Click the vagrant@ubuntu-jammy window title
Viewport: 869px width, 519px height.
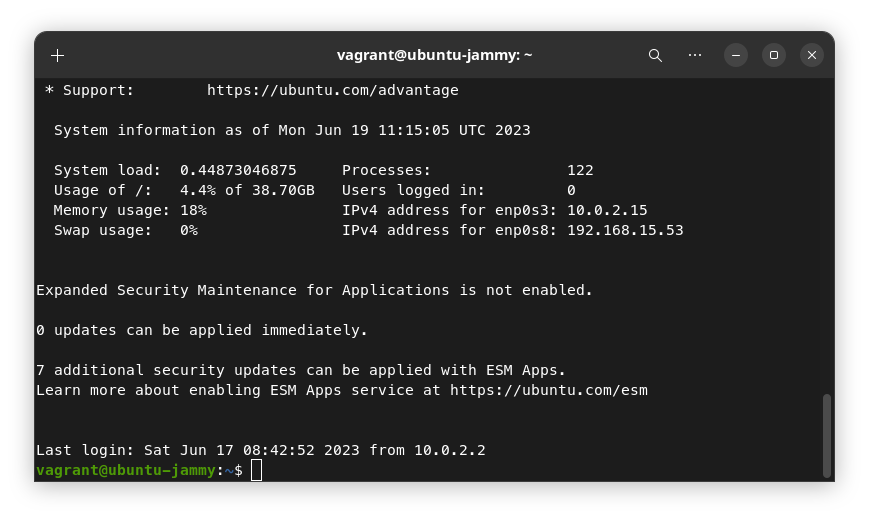pyautogui.click(x=434, y=55)
